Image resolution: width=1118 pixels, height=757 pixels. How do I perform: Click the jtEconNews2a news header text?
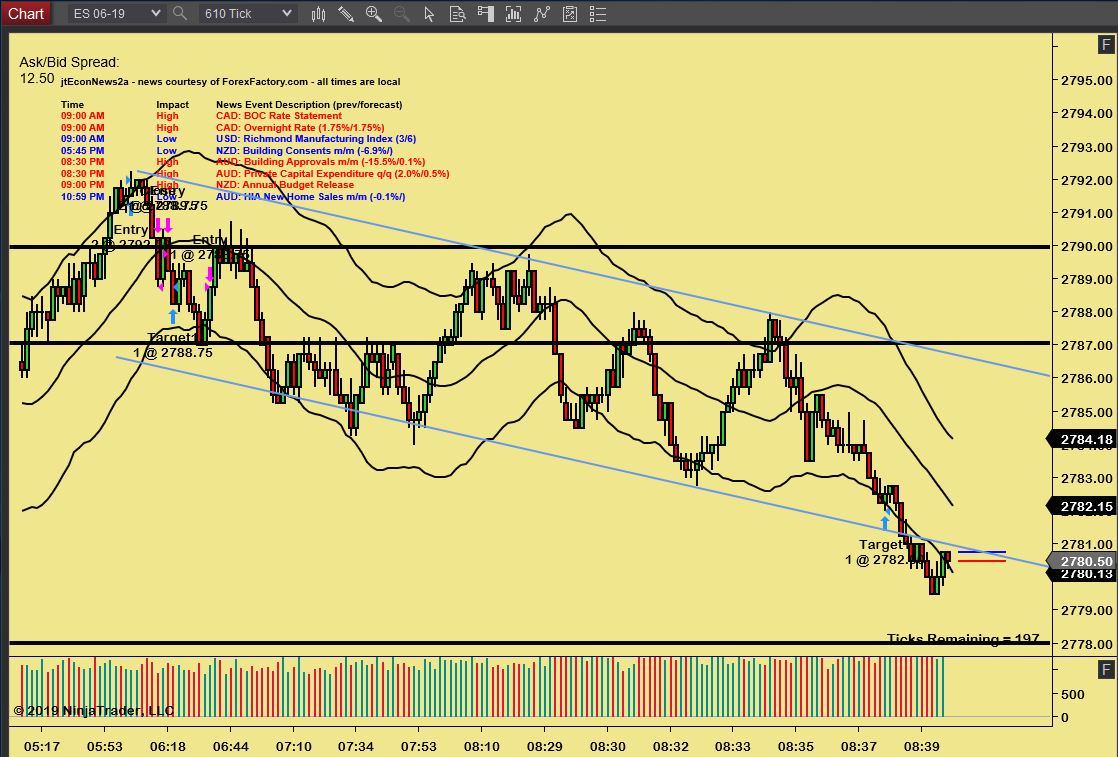click(230, 82)
